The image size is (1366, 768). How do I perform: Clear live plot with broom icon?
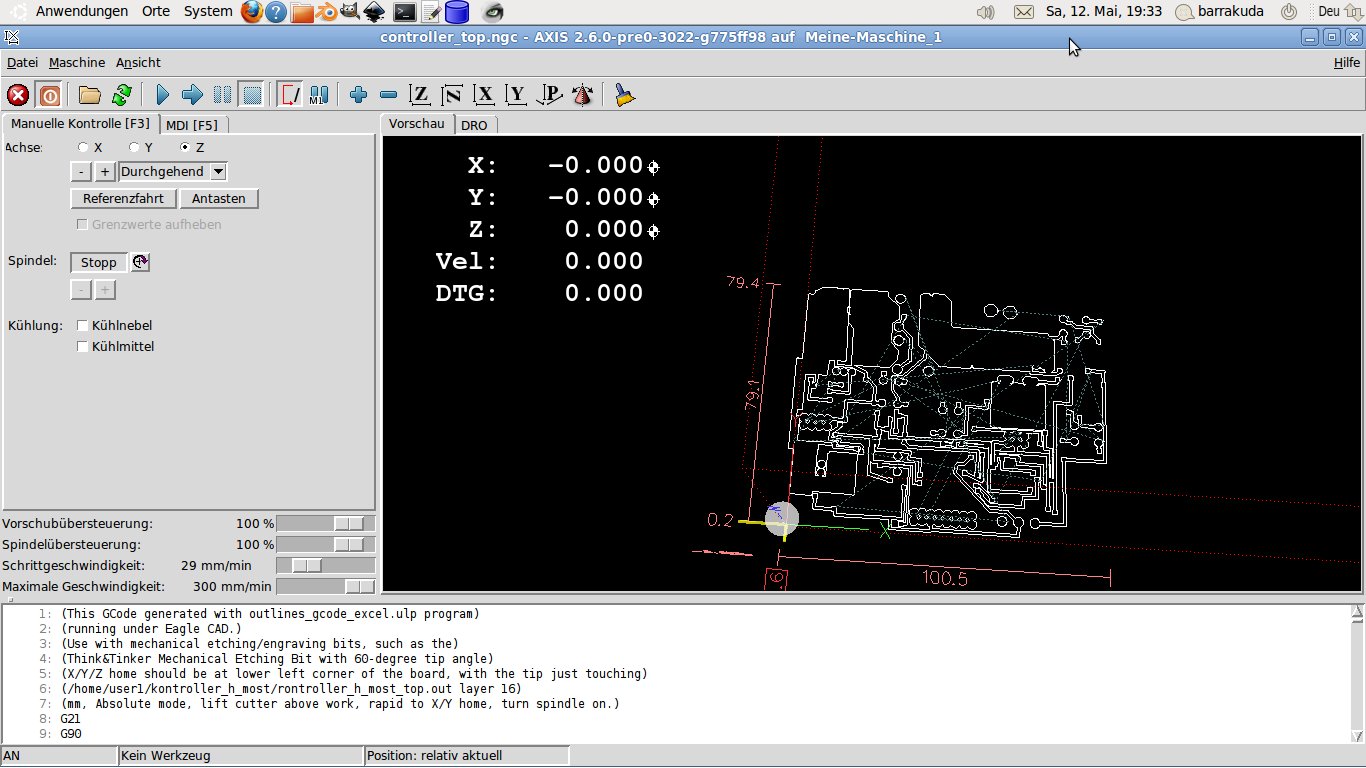[x=625, y=95]
